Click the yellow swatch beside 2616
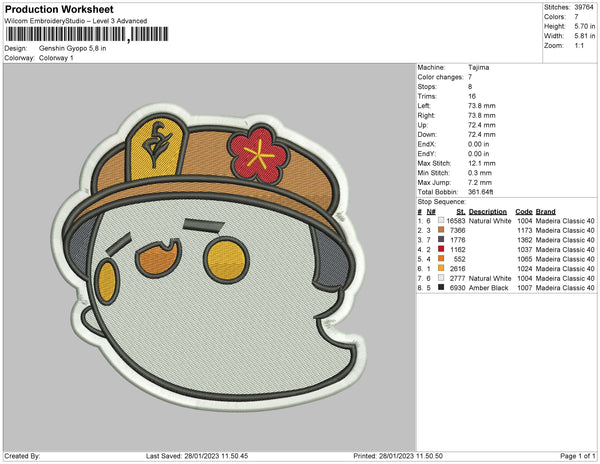 441,269
